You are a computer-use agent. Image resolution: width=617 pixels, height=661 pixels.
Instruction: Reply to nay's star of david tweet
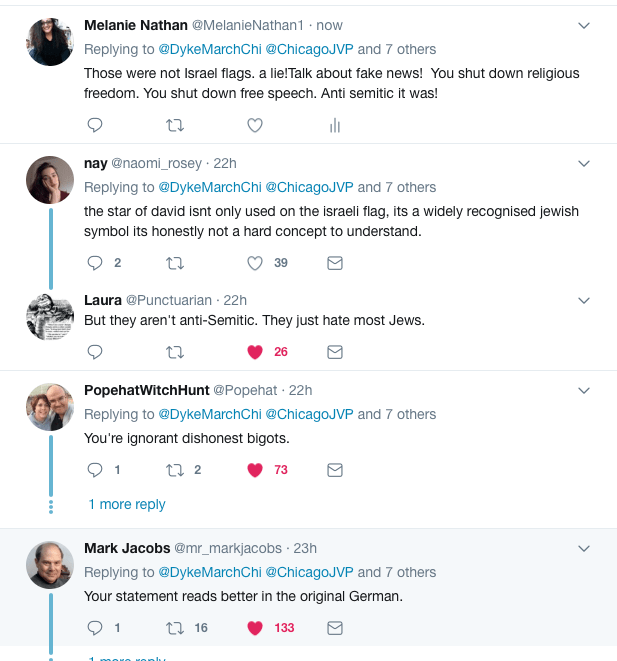point(95,263)
